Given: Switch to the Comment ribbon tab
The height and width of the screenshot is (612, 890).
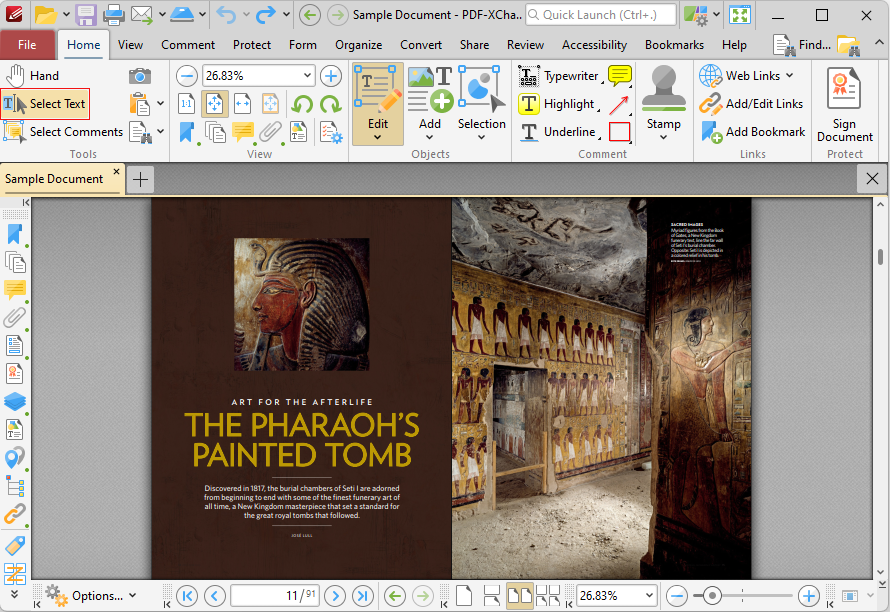Looking at the screenshot, I should (x=188, y=45).
